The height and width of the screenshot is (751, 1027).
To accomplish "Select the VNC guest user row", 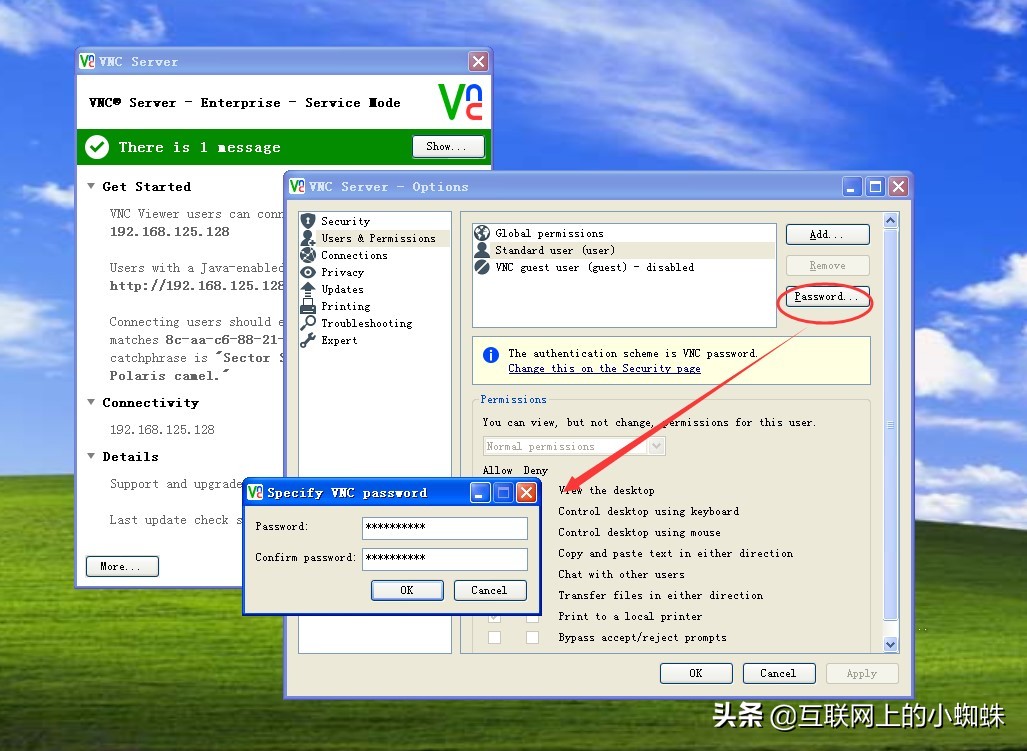I will click(x=624, y=267).
